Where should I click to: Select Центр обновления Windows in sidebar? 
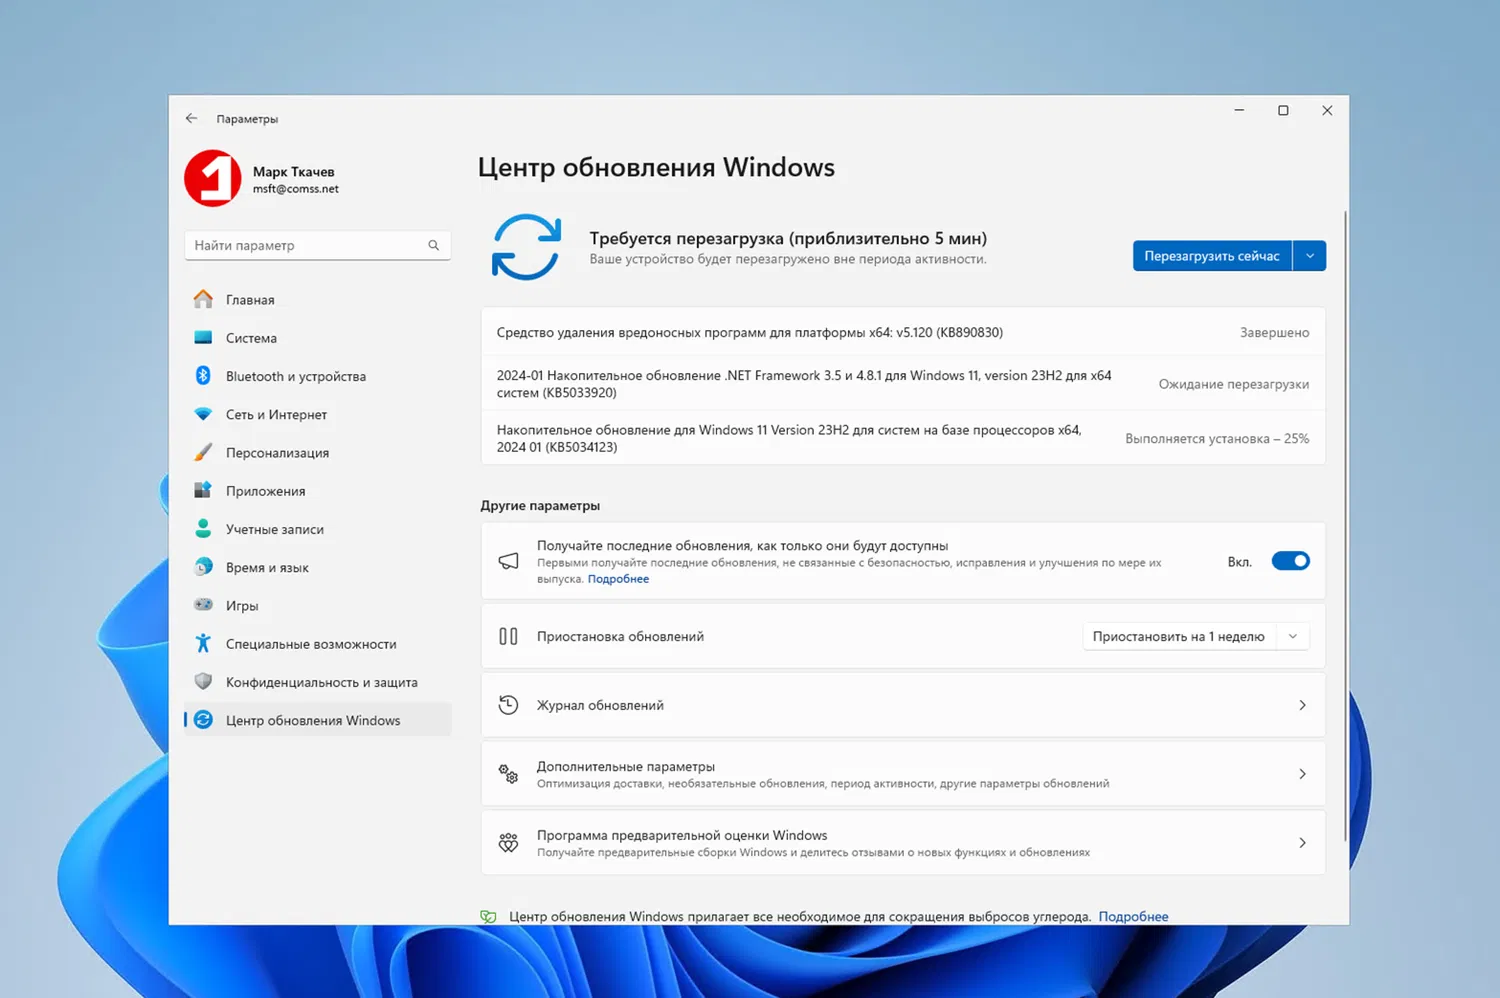(x=318, y=720)
